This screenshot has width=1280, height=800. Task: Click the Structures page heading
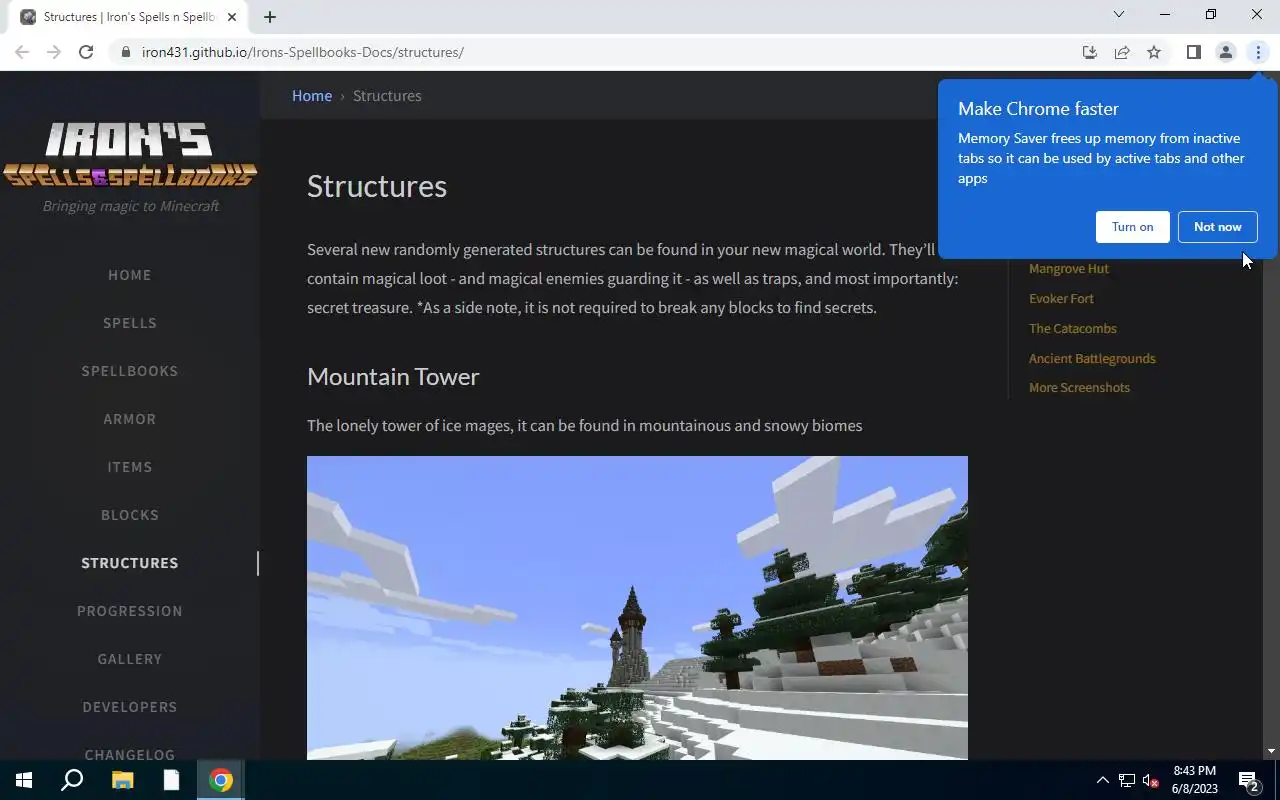click(x=377, y=187)
